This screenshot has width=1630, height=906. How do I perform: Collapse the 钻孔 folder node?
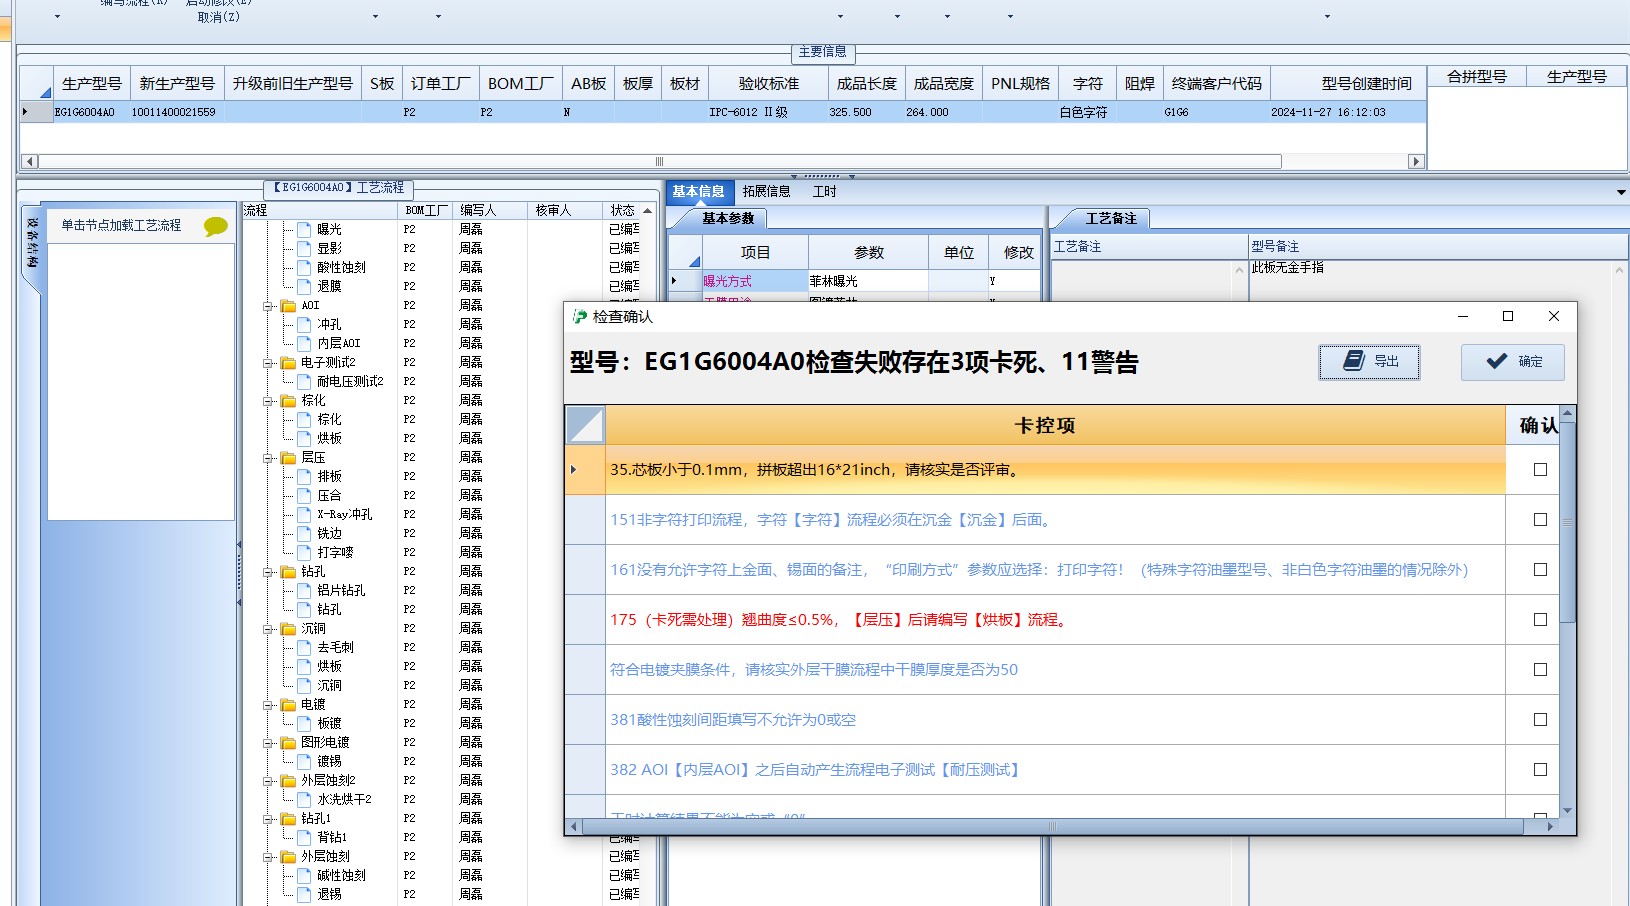[268, 572]
